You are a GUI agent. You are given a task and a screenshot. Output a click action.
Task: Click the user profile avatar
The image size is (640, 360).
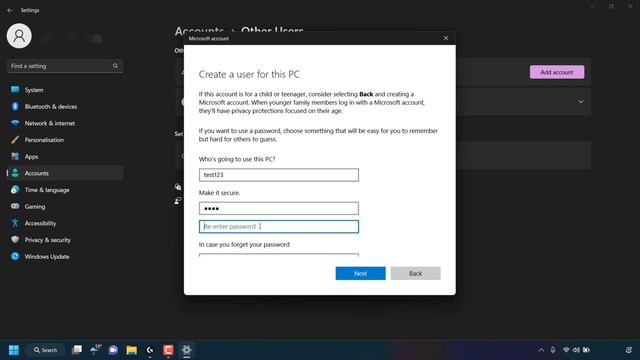19,36
